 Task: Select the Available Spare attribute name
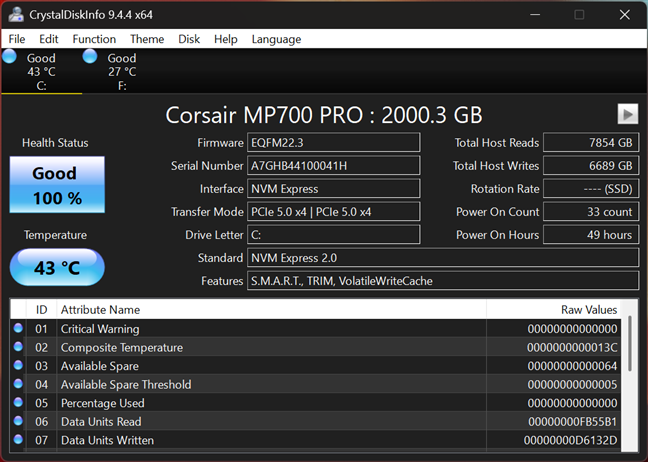[x=100, y=366]
